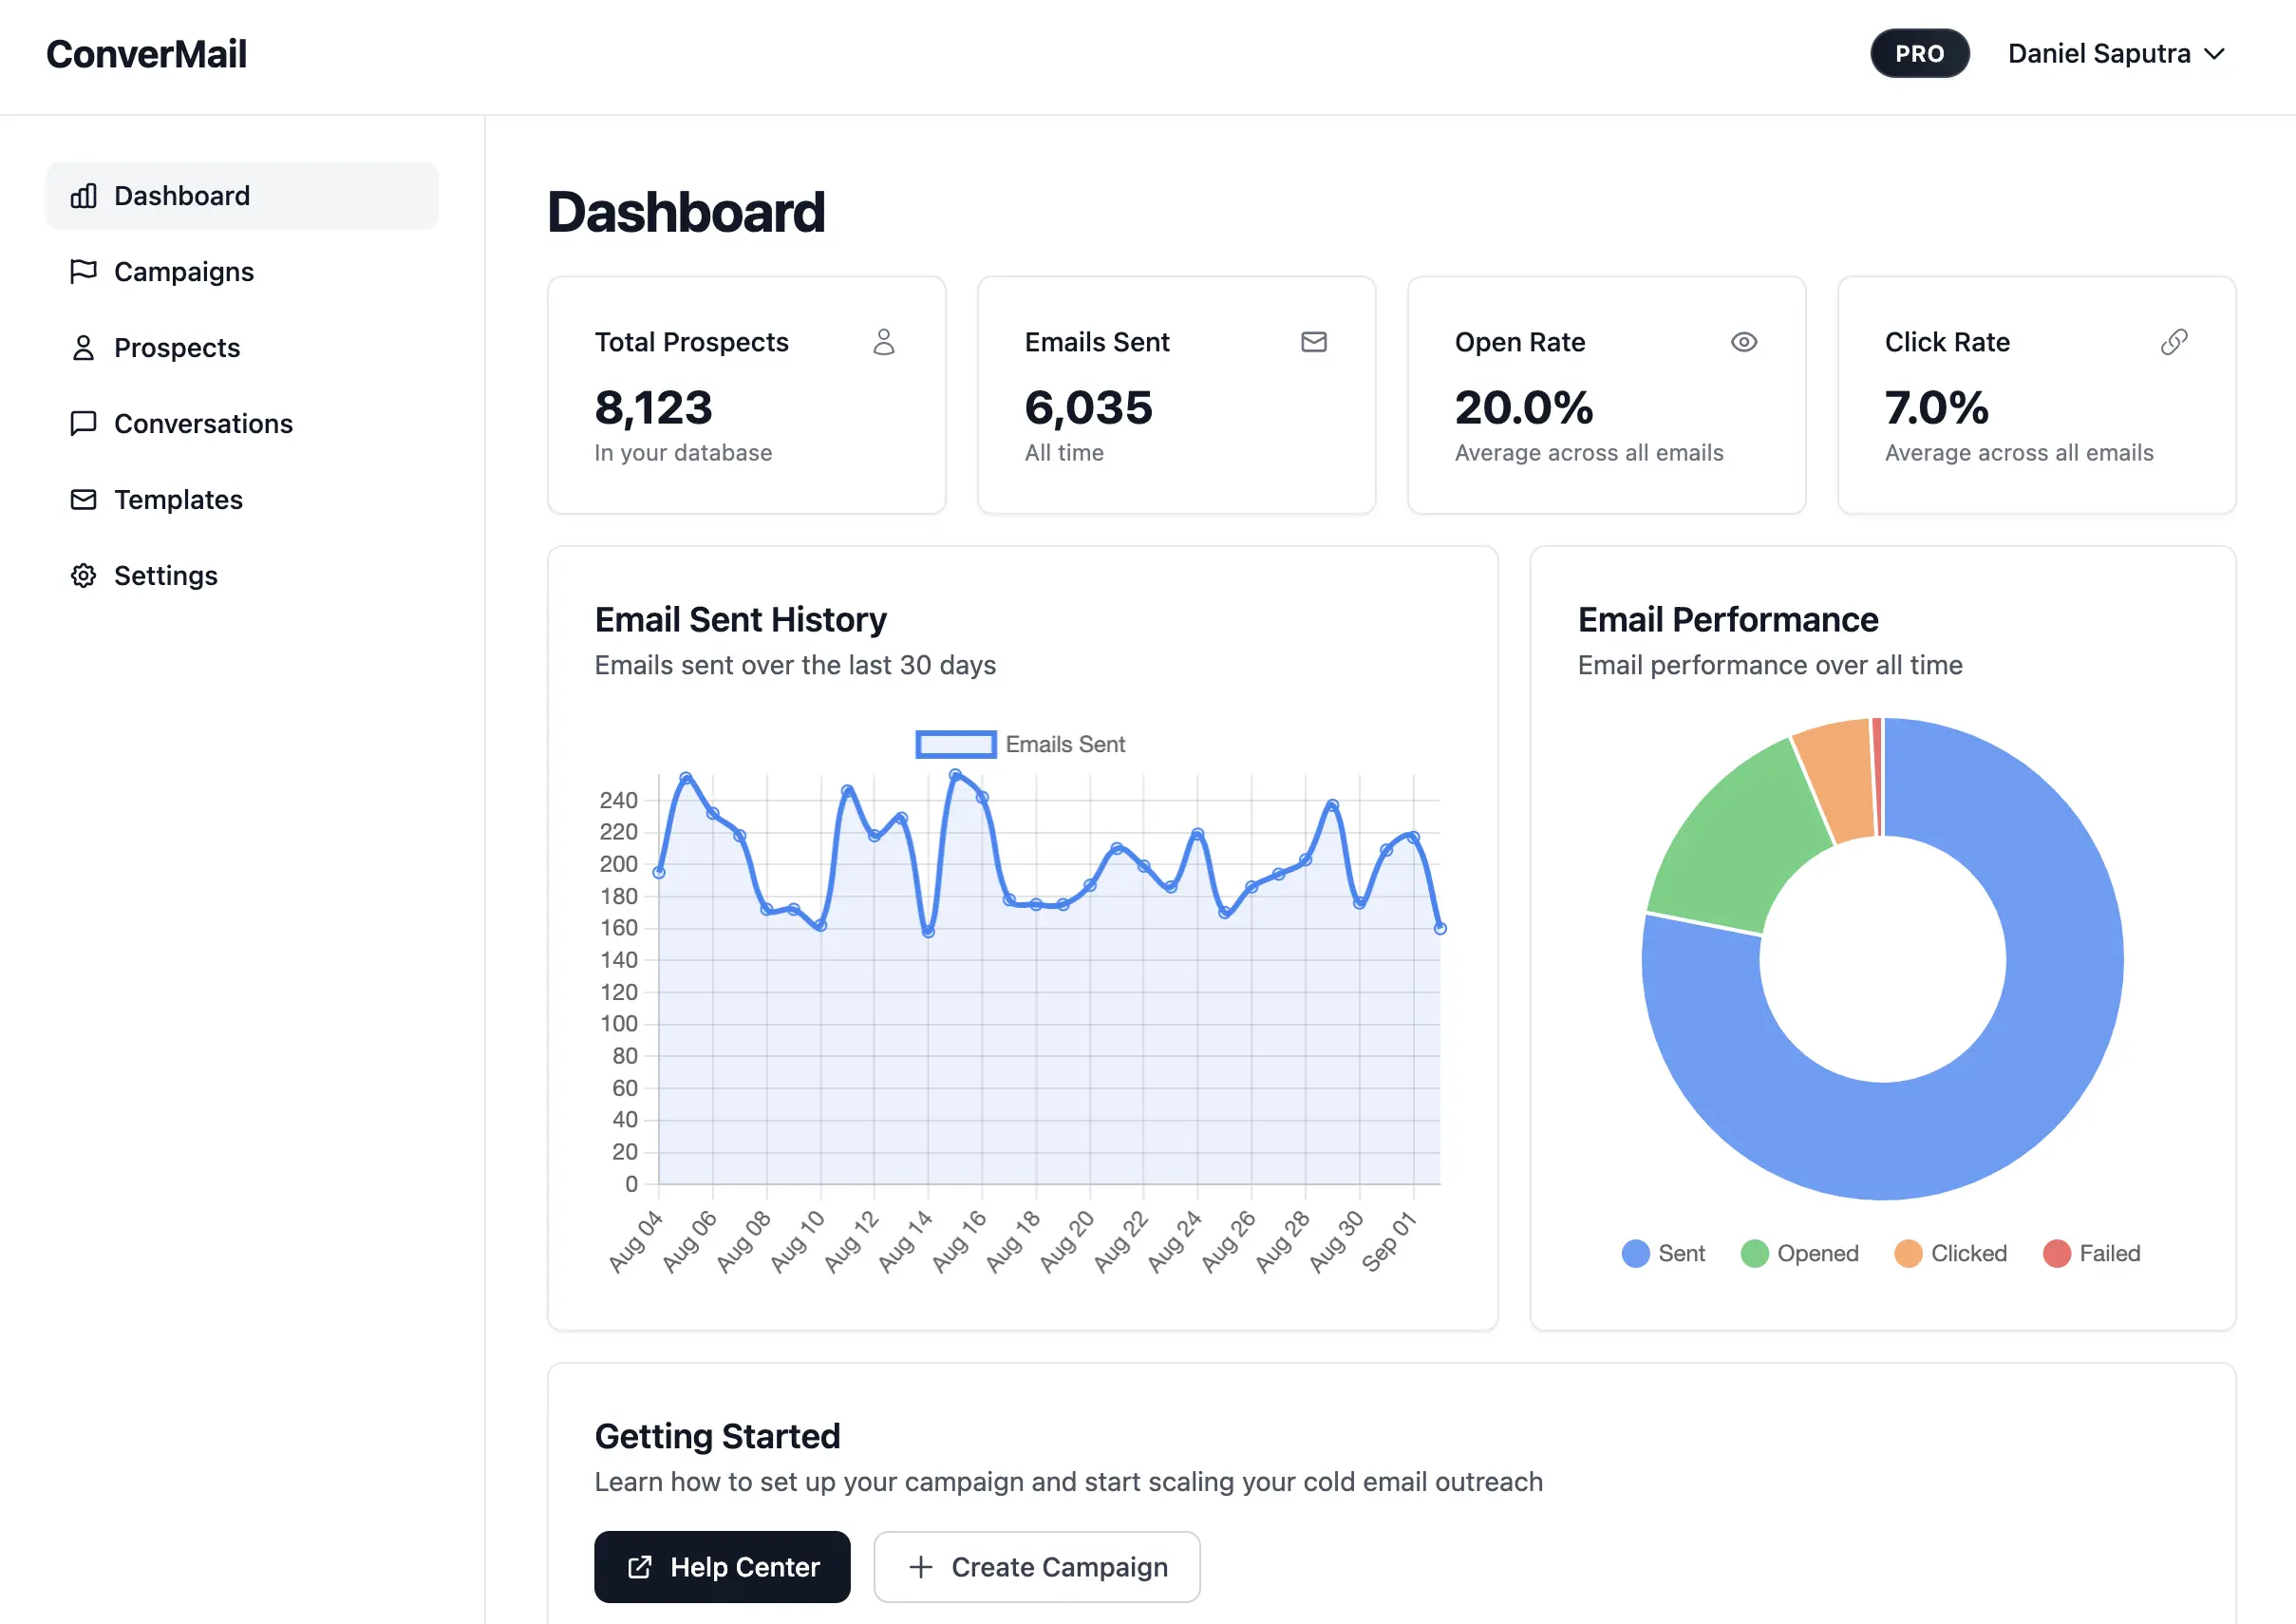This screenshot has height=1624, width=2296.
Task: Open the Campaigns menu item
Action: [x=184, y=272]
